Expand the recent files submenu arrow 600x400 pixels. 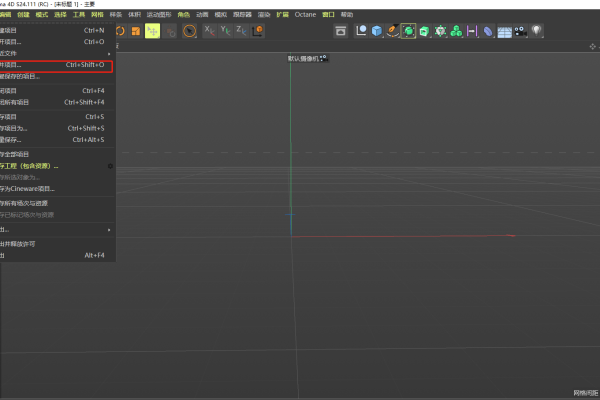pyautogui.click(x=109, y=53)
